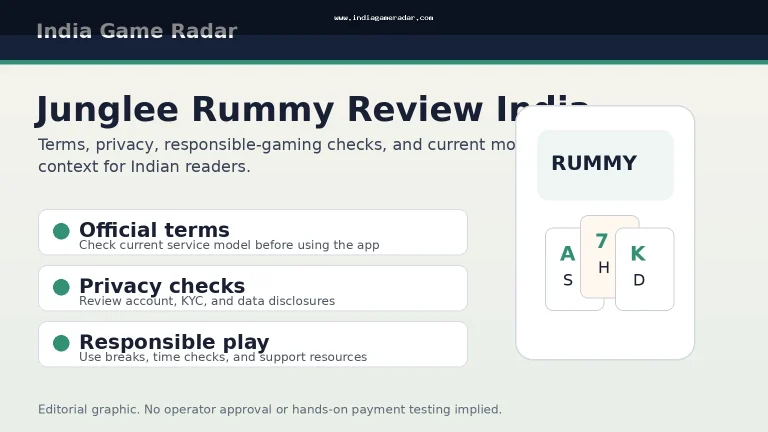
Task: Click the RUMMY label box
Action: (605, 165)
